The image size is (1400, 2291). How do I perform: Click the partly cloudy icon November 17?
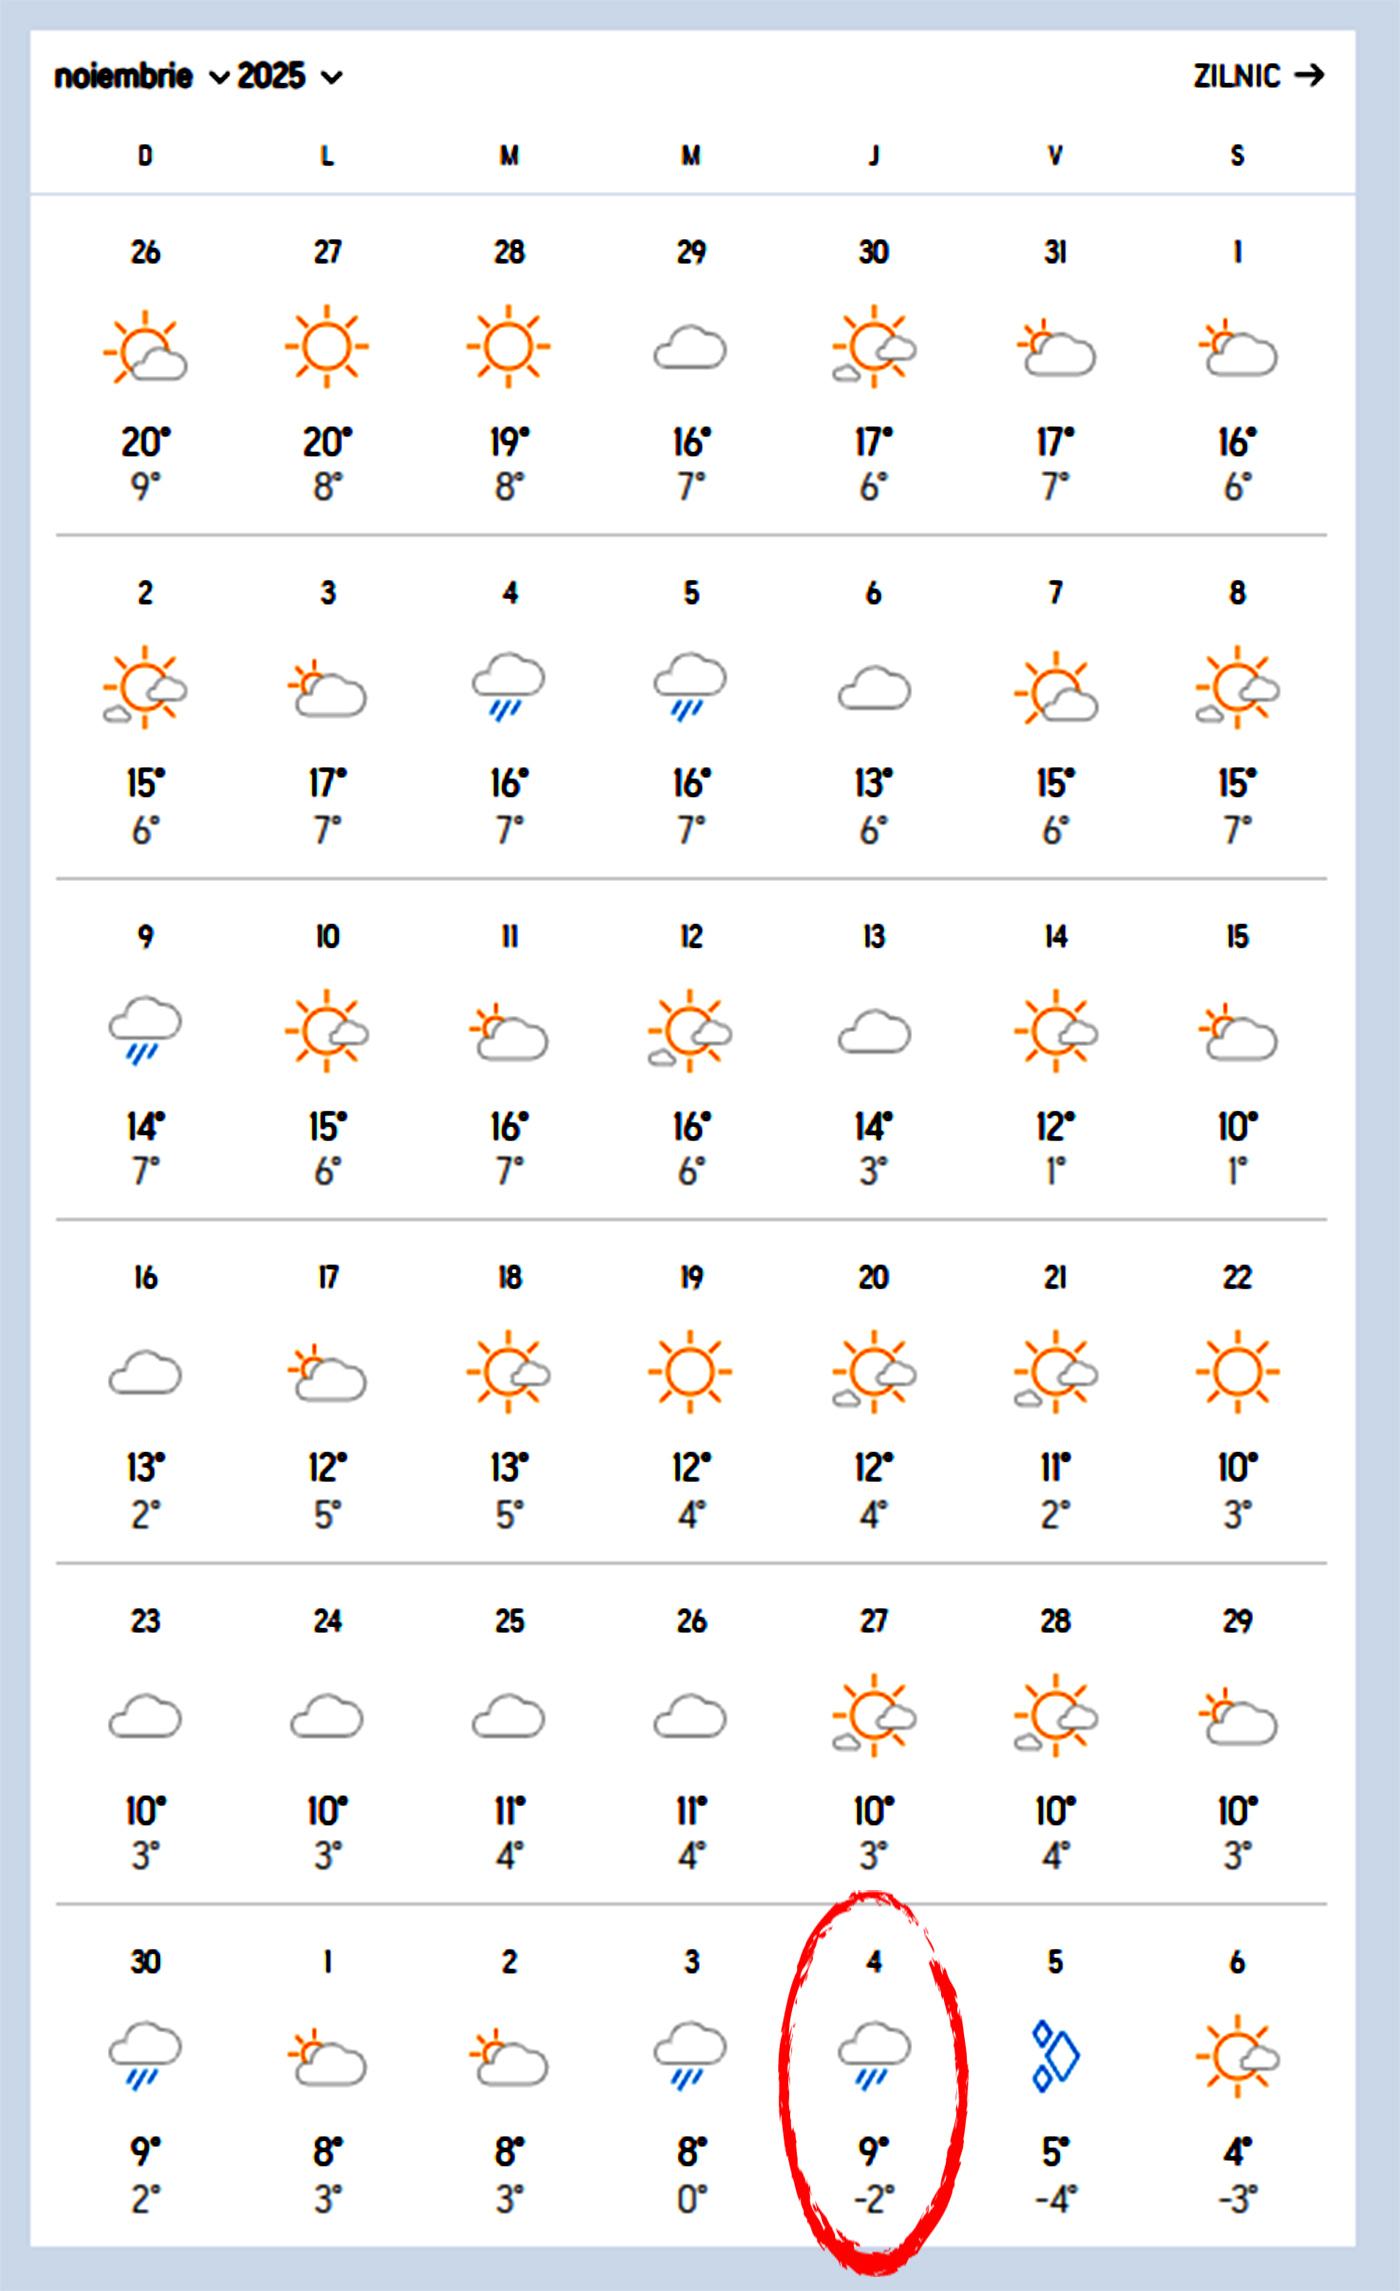[x=327, y=1373]
